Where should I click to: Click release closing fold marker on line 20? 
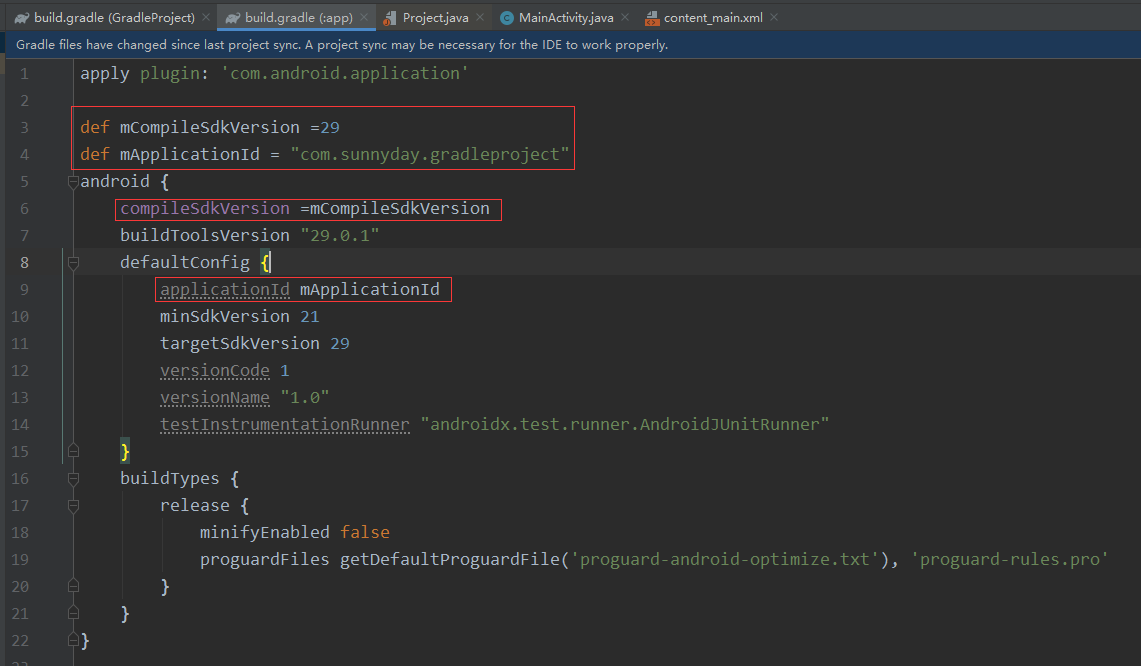73,586
